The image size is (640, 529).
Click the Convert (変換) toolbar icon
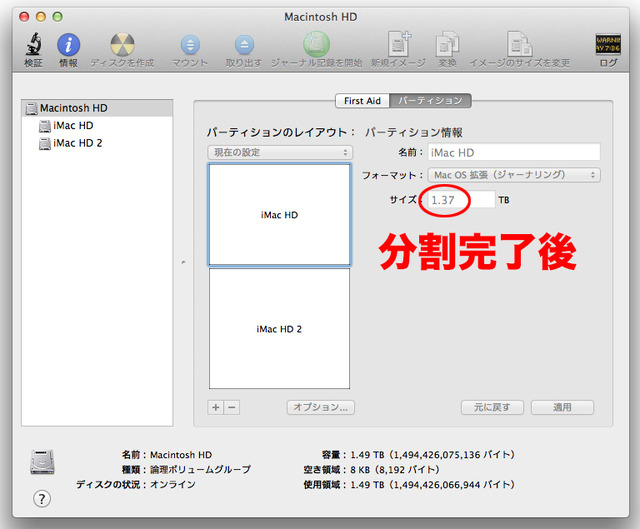click(447, 45)
